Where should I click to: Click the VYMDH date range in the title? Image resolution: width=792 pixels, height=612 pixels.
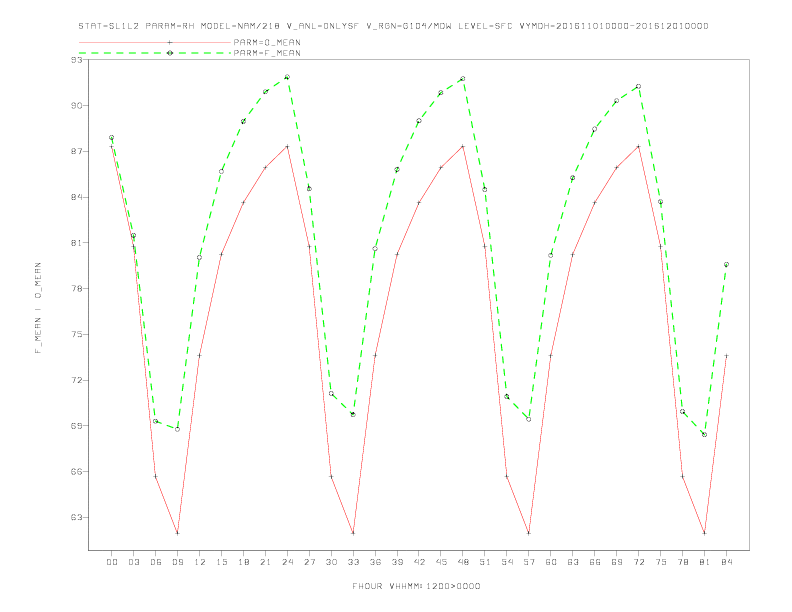point(614,26)
